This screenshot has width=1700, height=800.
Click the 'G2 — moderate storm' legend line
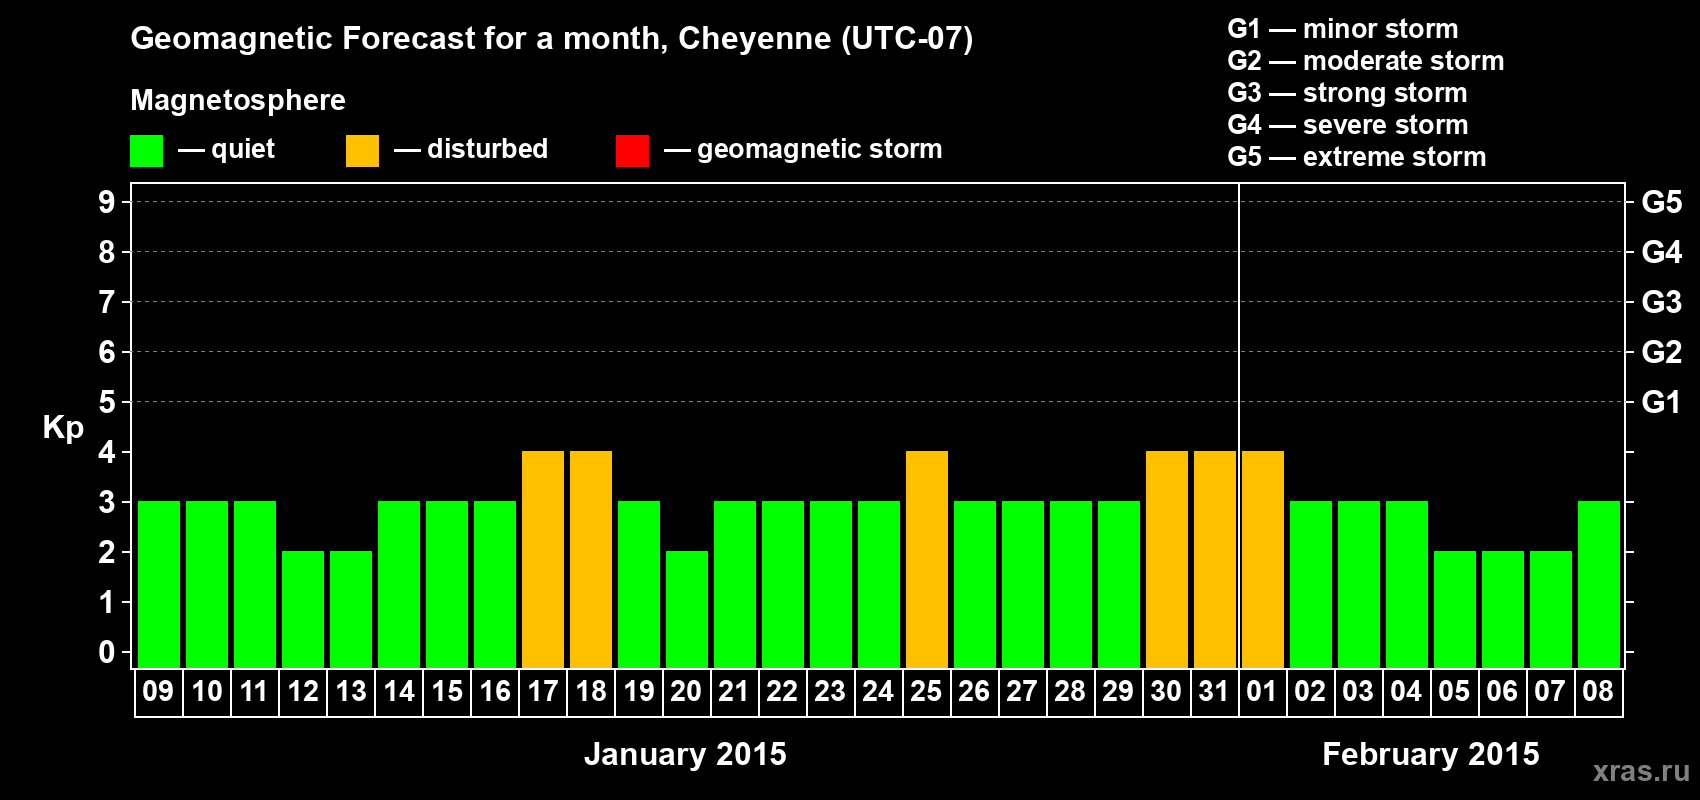pos(1366,61)
